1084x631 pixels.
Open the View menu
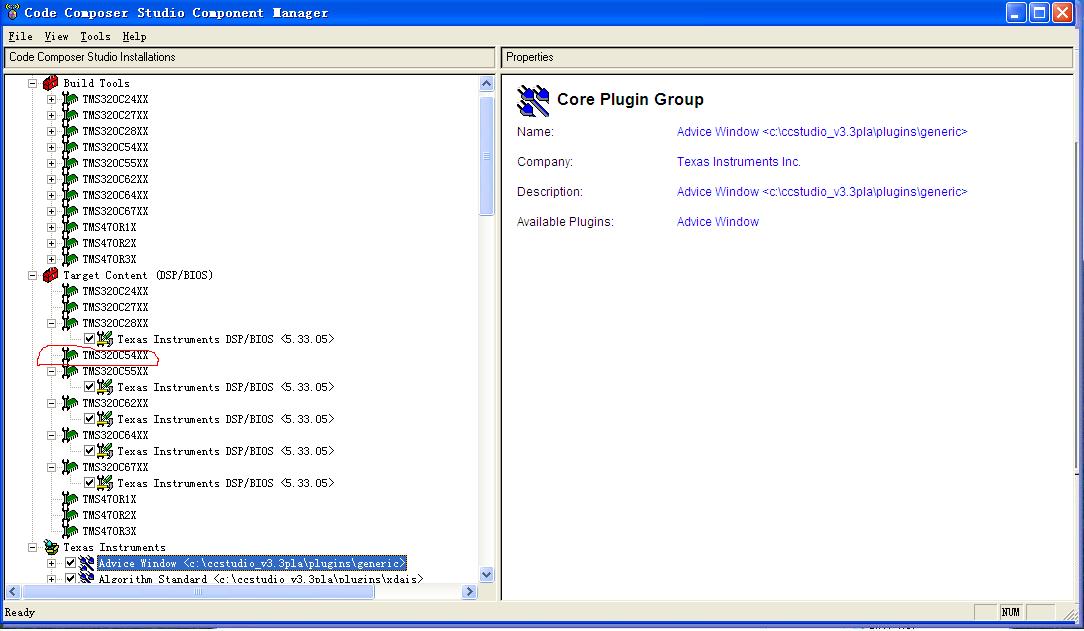(56, 37)
